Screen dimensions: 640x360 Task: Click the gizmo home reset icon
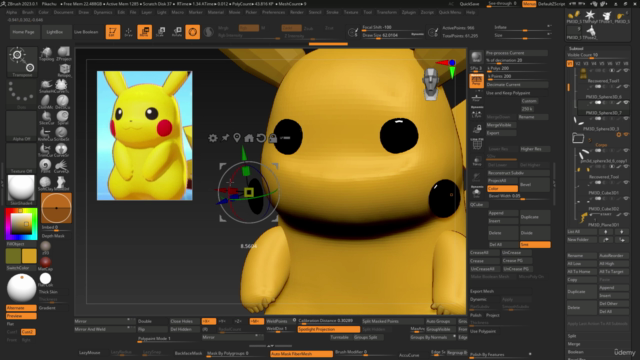point(249,138)
